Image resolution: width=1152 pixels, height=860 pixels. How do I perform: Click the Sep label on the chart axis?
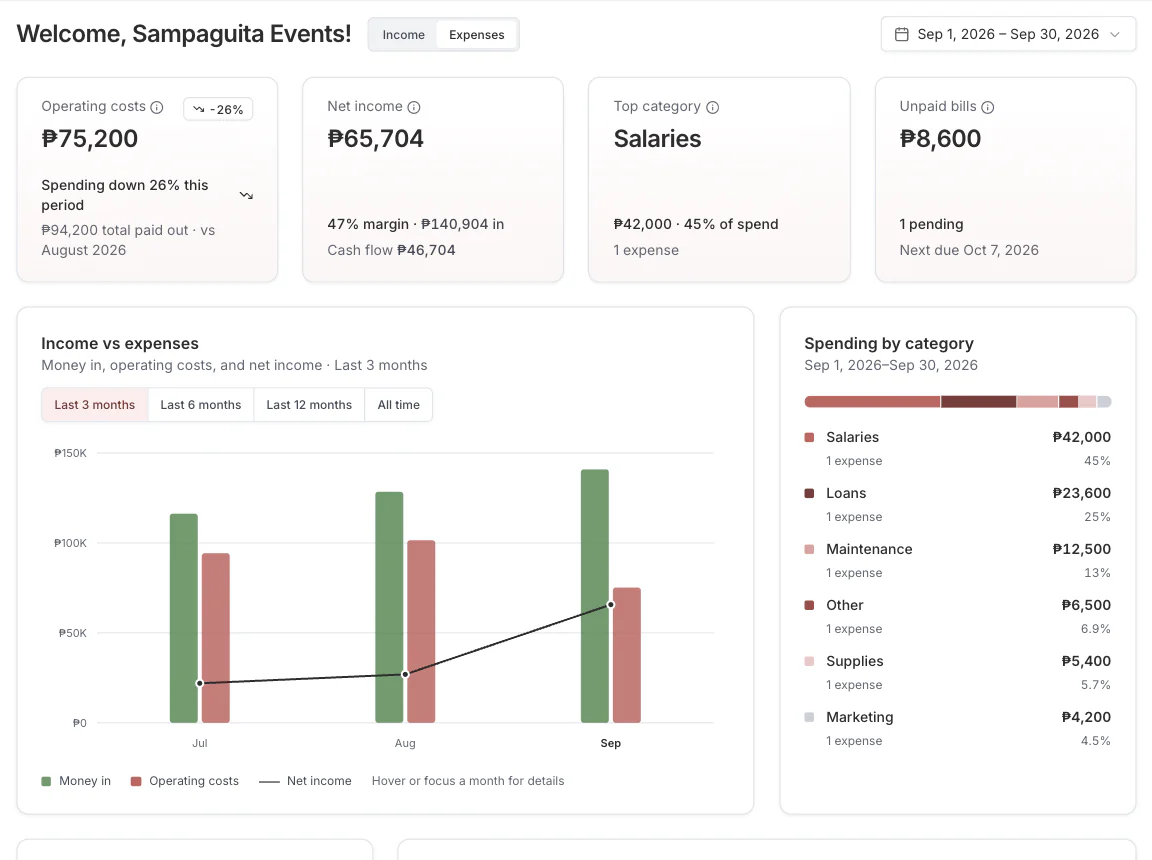(611, 743)
